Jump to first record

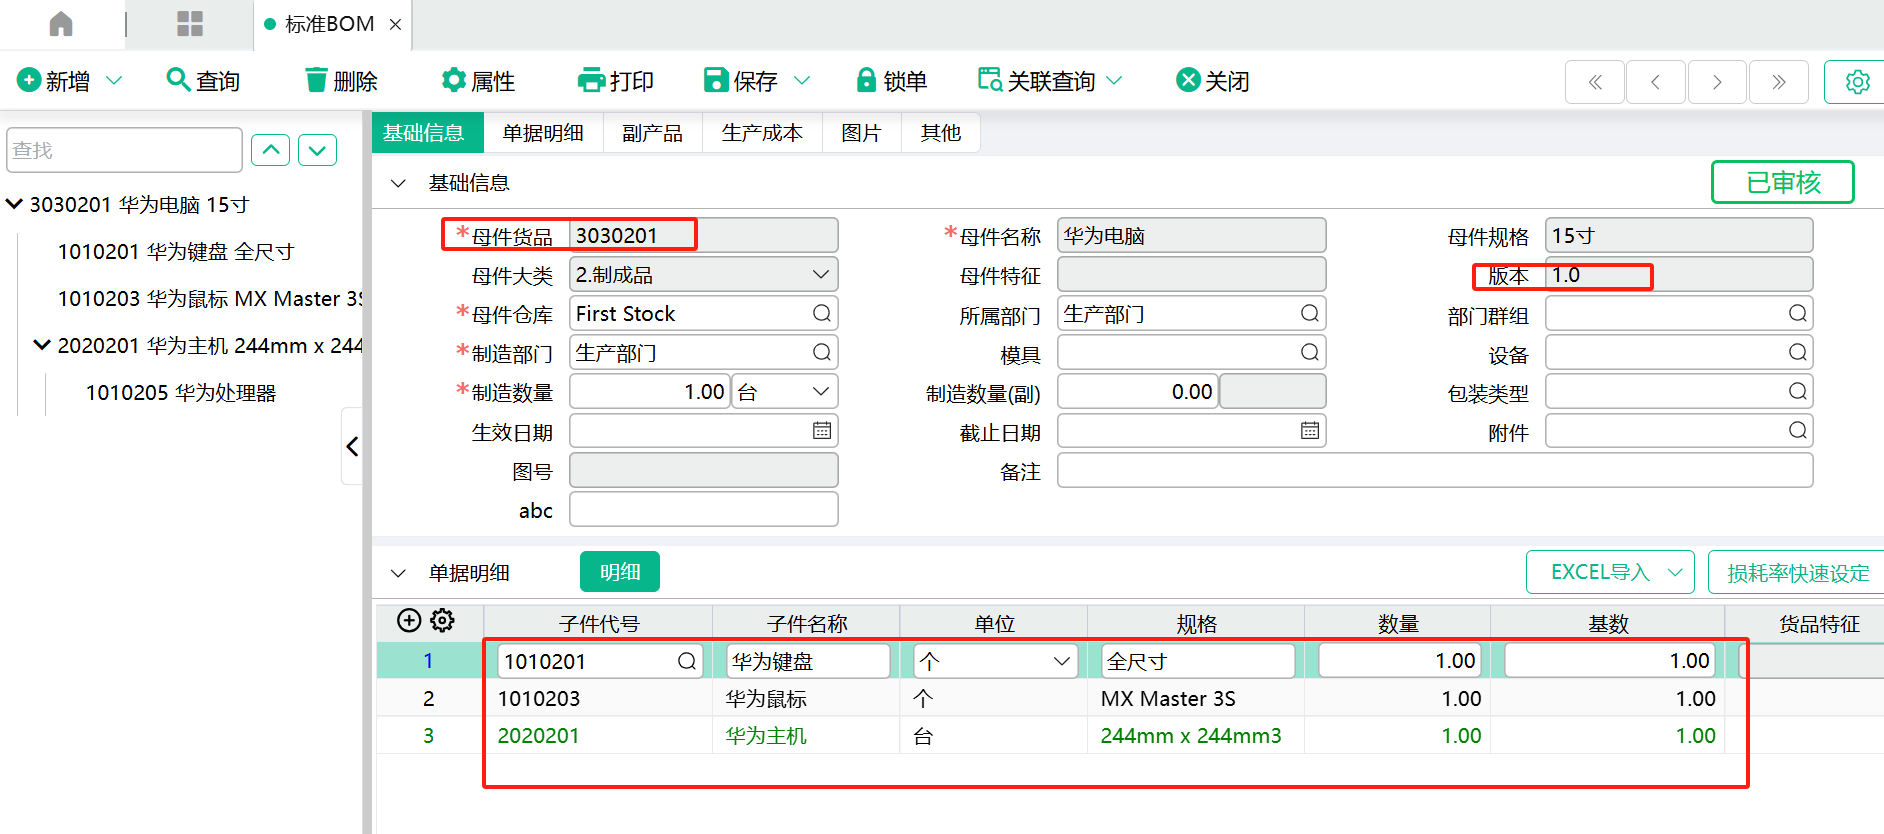pyautogui.click(x=1595, y=82)
